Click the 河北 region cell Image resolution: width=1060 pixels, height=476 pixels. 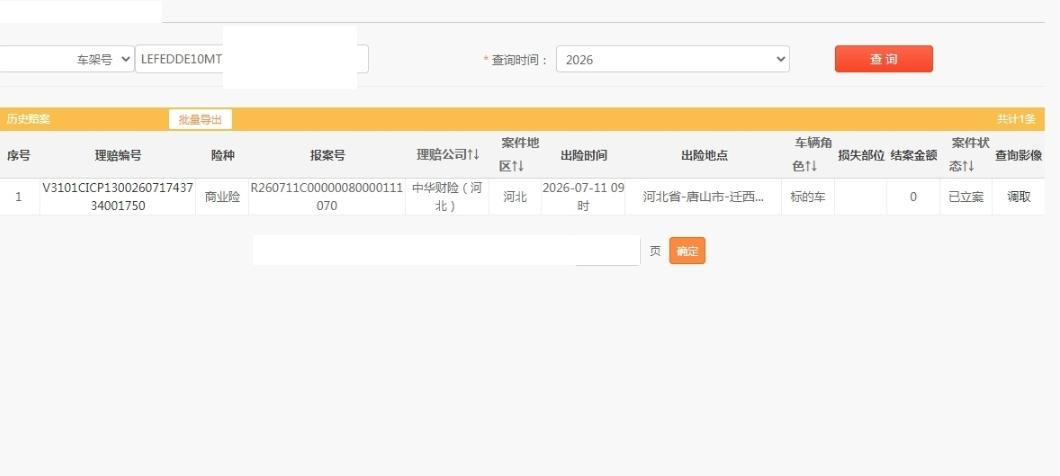(514, 197)
